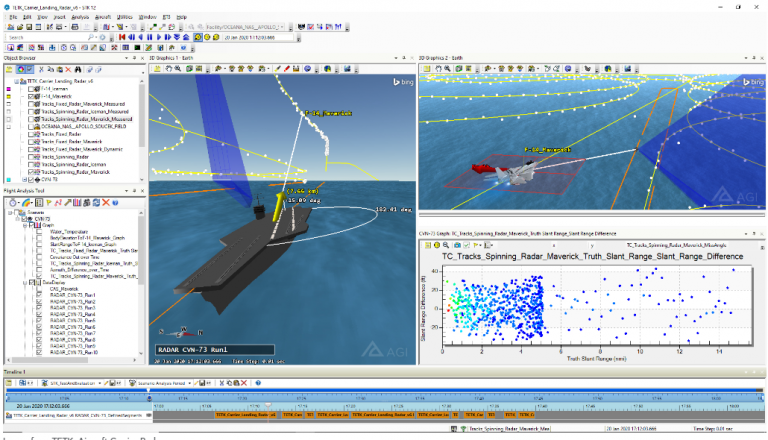This screenshot has height=440, width=768.
Task: Click the Step in Reverse animation button
Action: click(x=131, y=37)
